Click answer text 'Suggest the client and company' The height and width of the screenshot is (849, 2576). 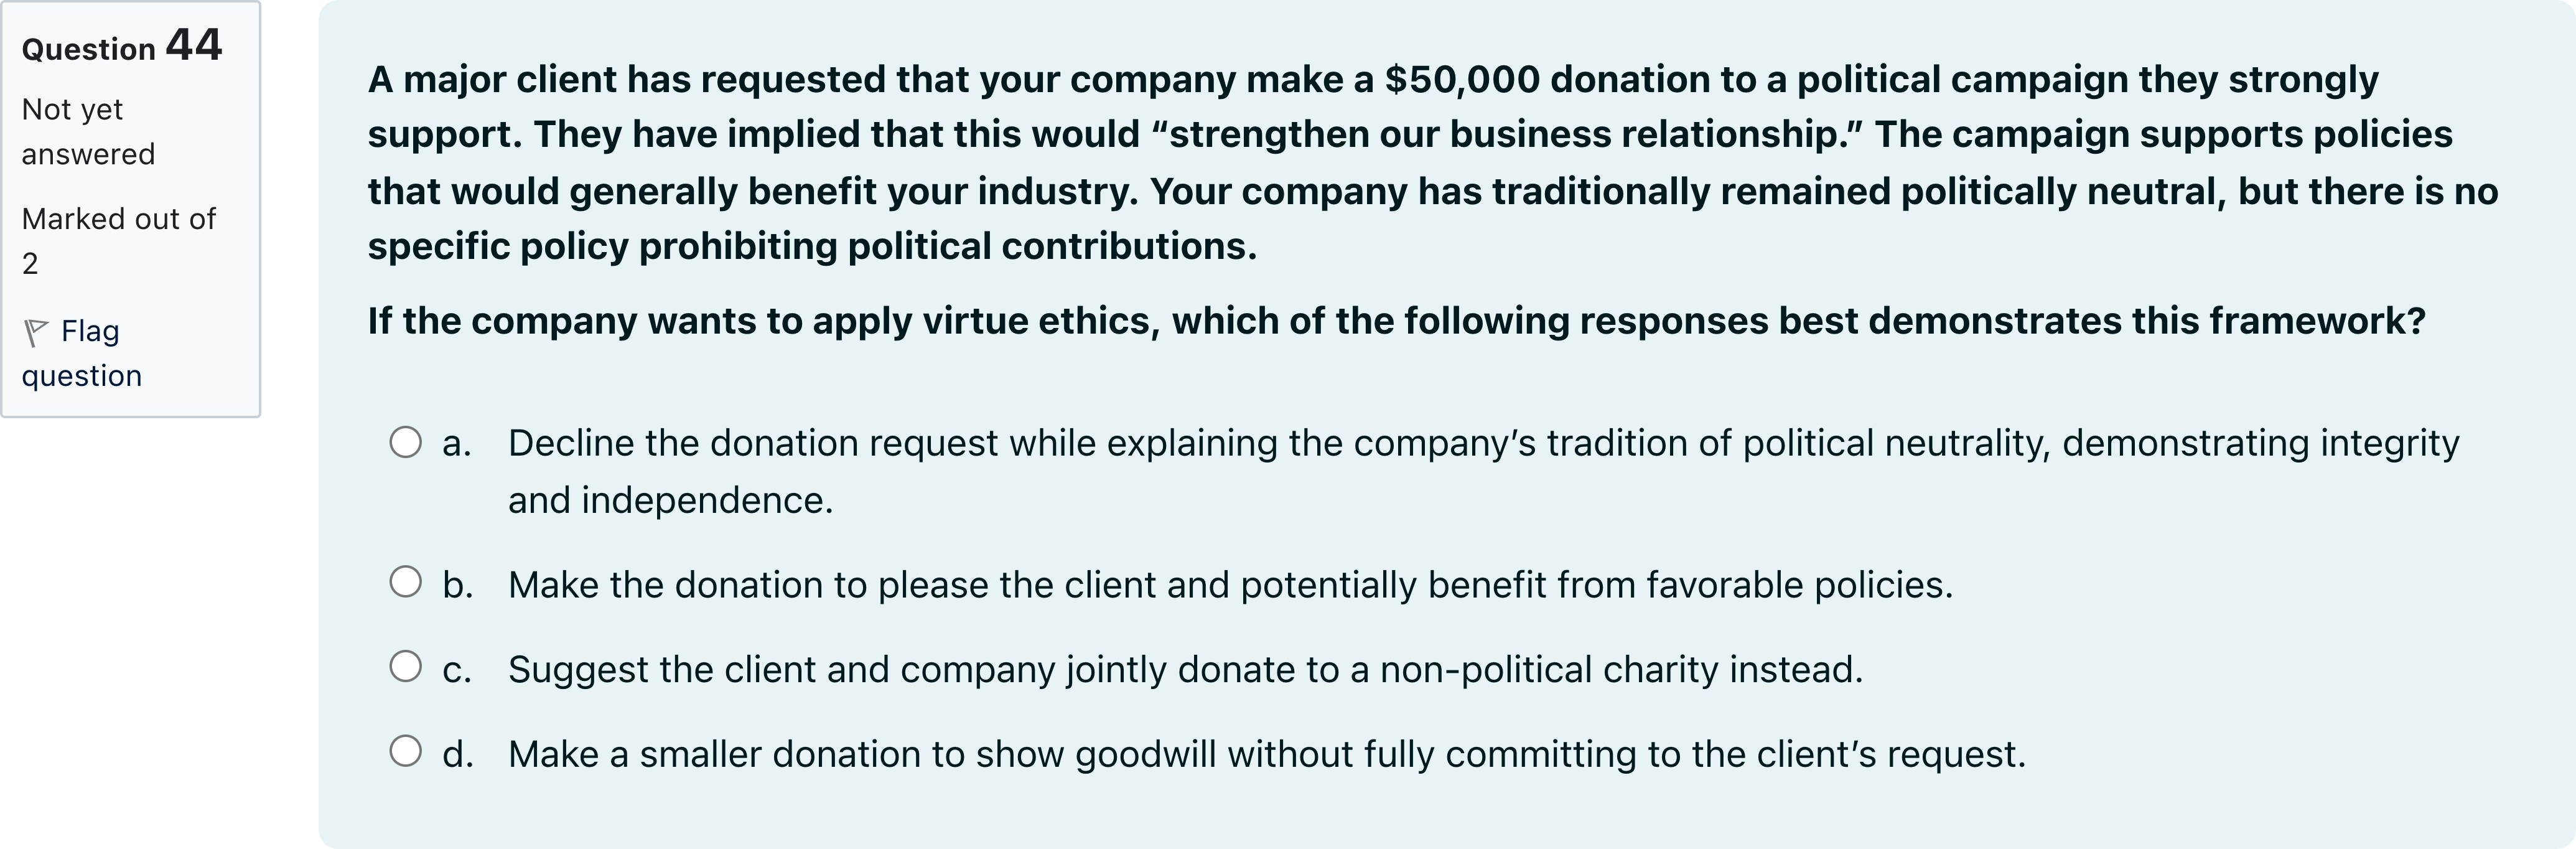[x=1185, y=669]
